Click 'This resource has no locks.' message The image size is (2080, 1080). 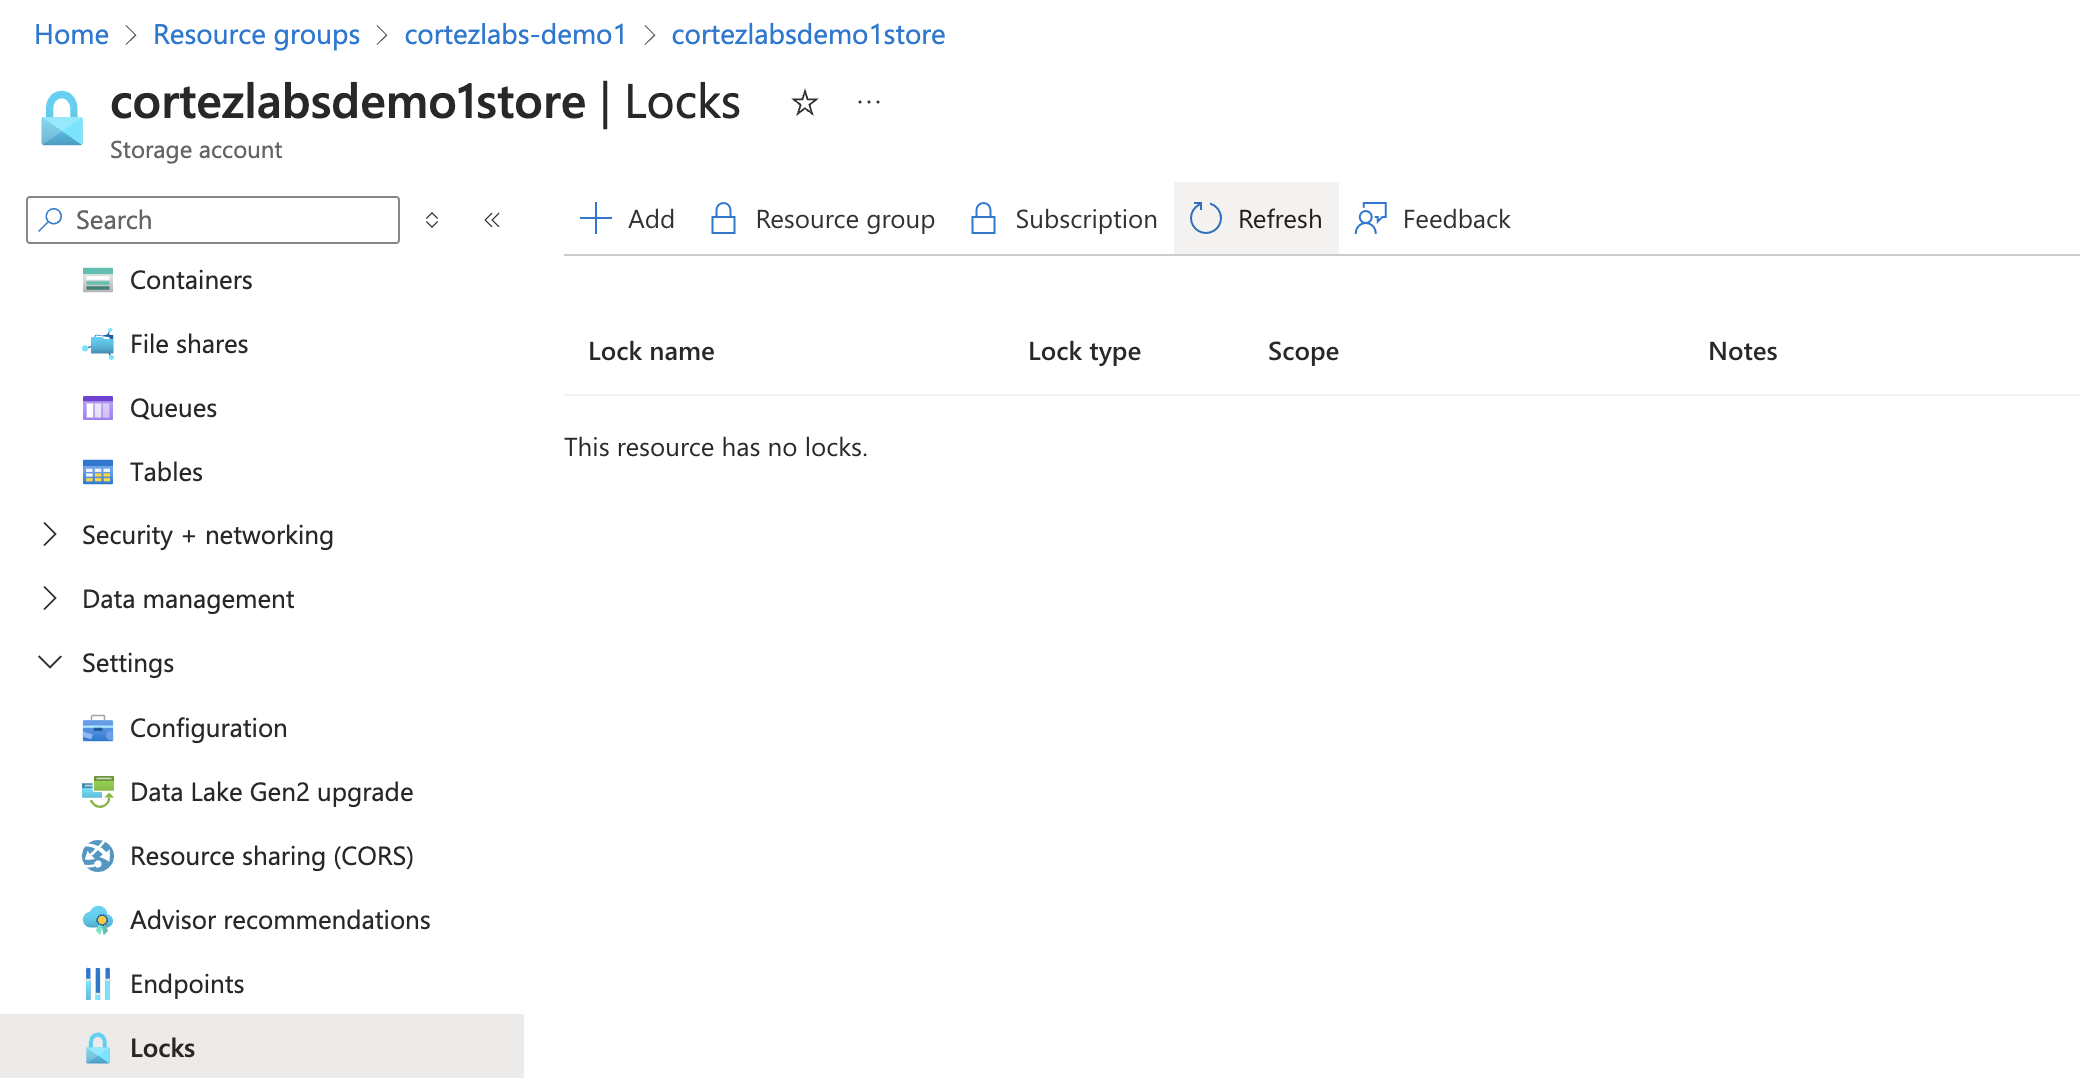point(716,447)
